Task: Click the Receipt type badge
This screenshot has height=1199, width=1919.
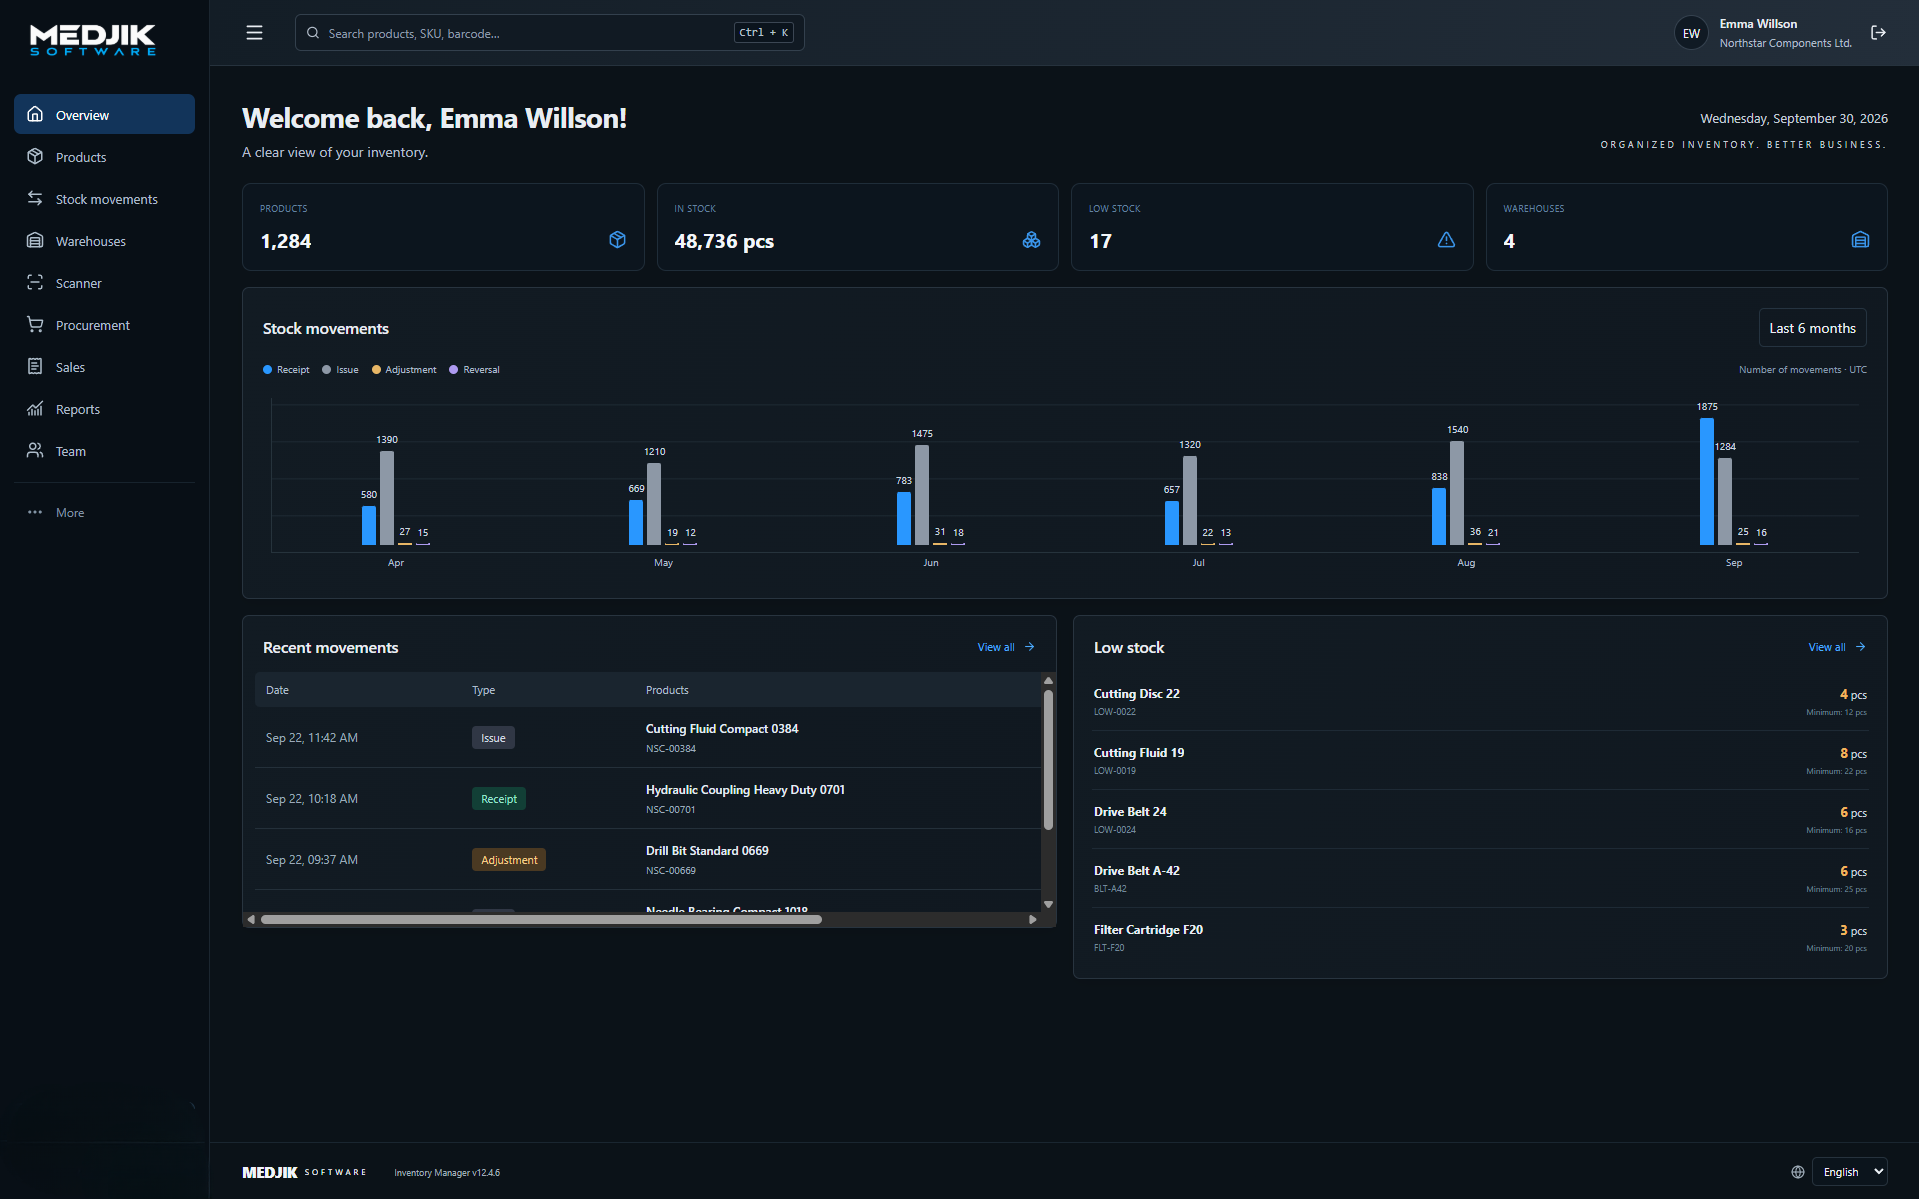Action: coord(499,799)
